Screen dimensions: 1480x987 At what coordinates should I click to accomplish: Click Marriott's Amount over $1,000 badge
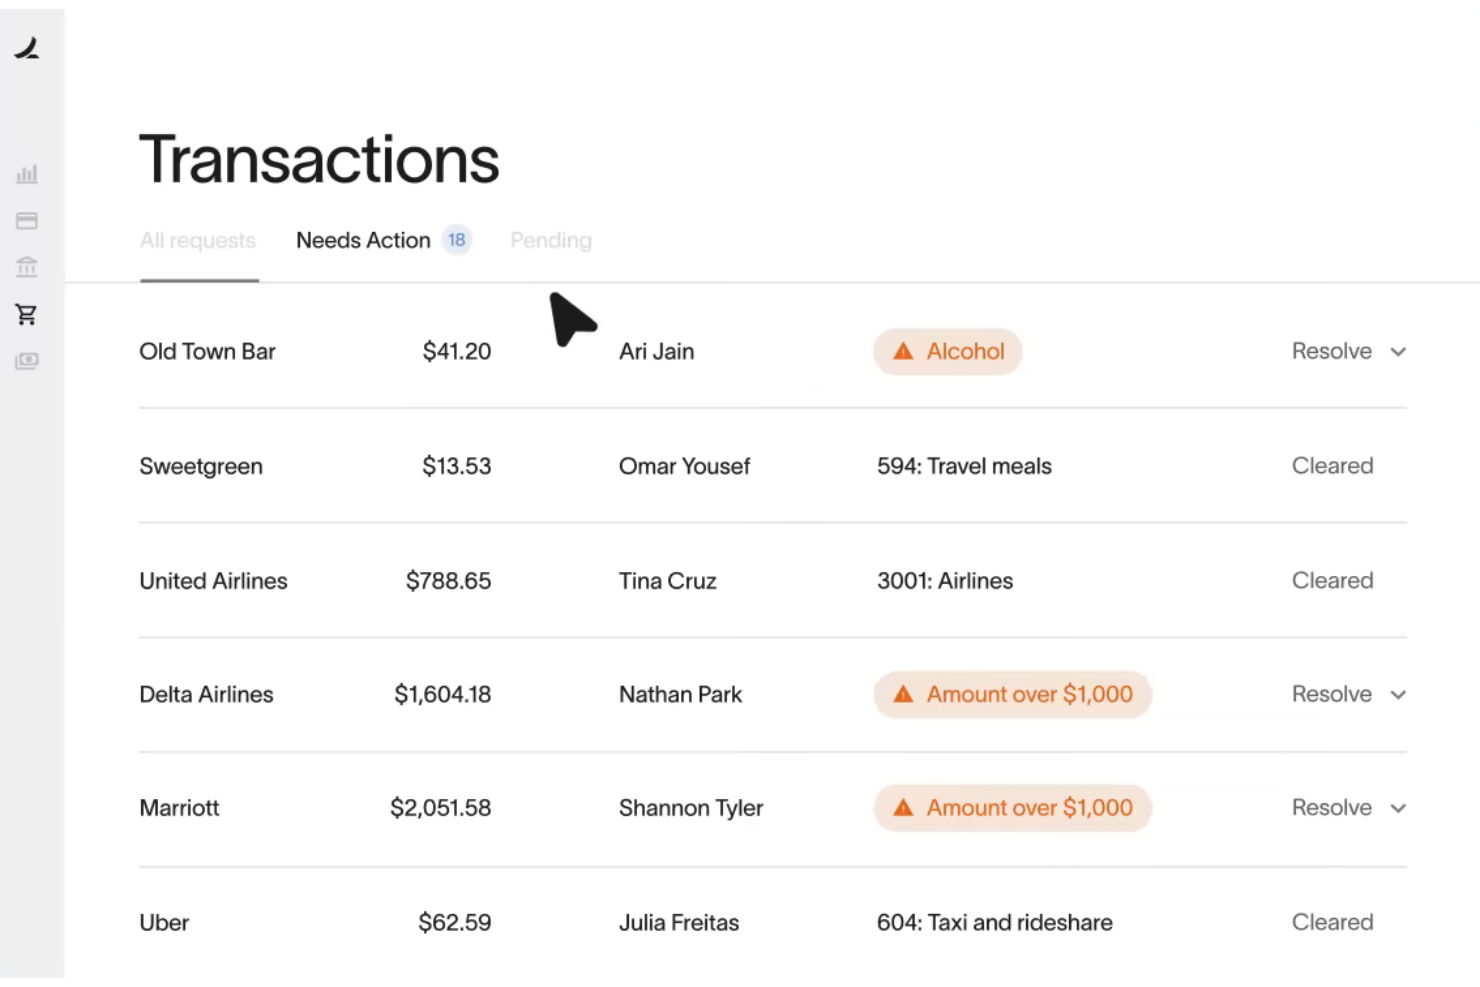[x=1011, y=808]
